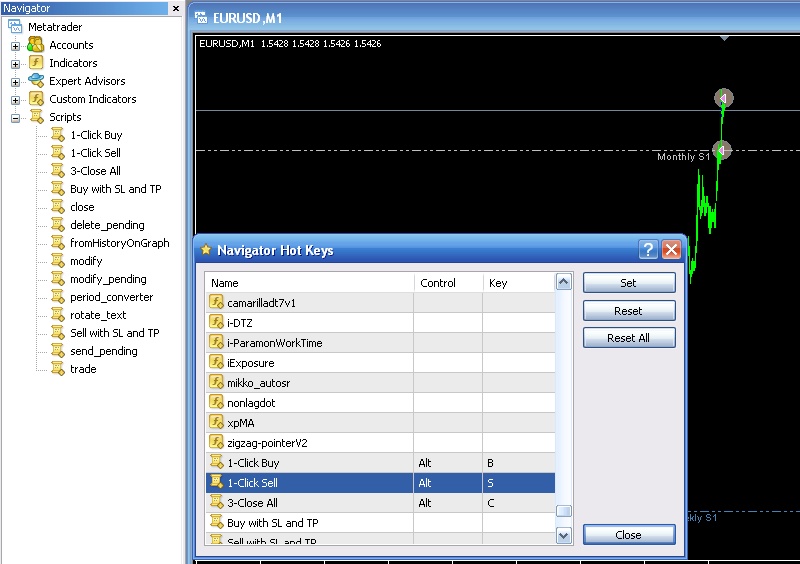Expand the Expert Advisors tree node
This screenshot has width=800, height=564.
tap(15, 82)
